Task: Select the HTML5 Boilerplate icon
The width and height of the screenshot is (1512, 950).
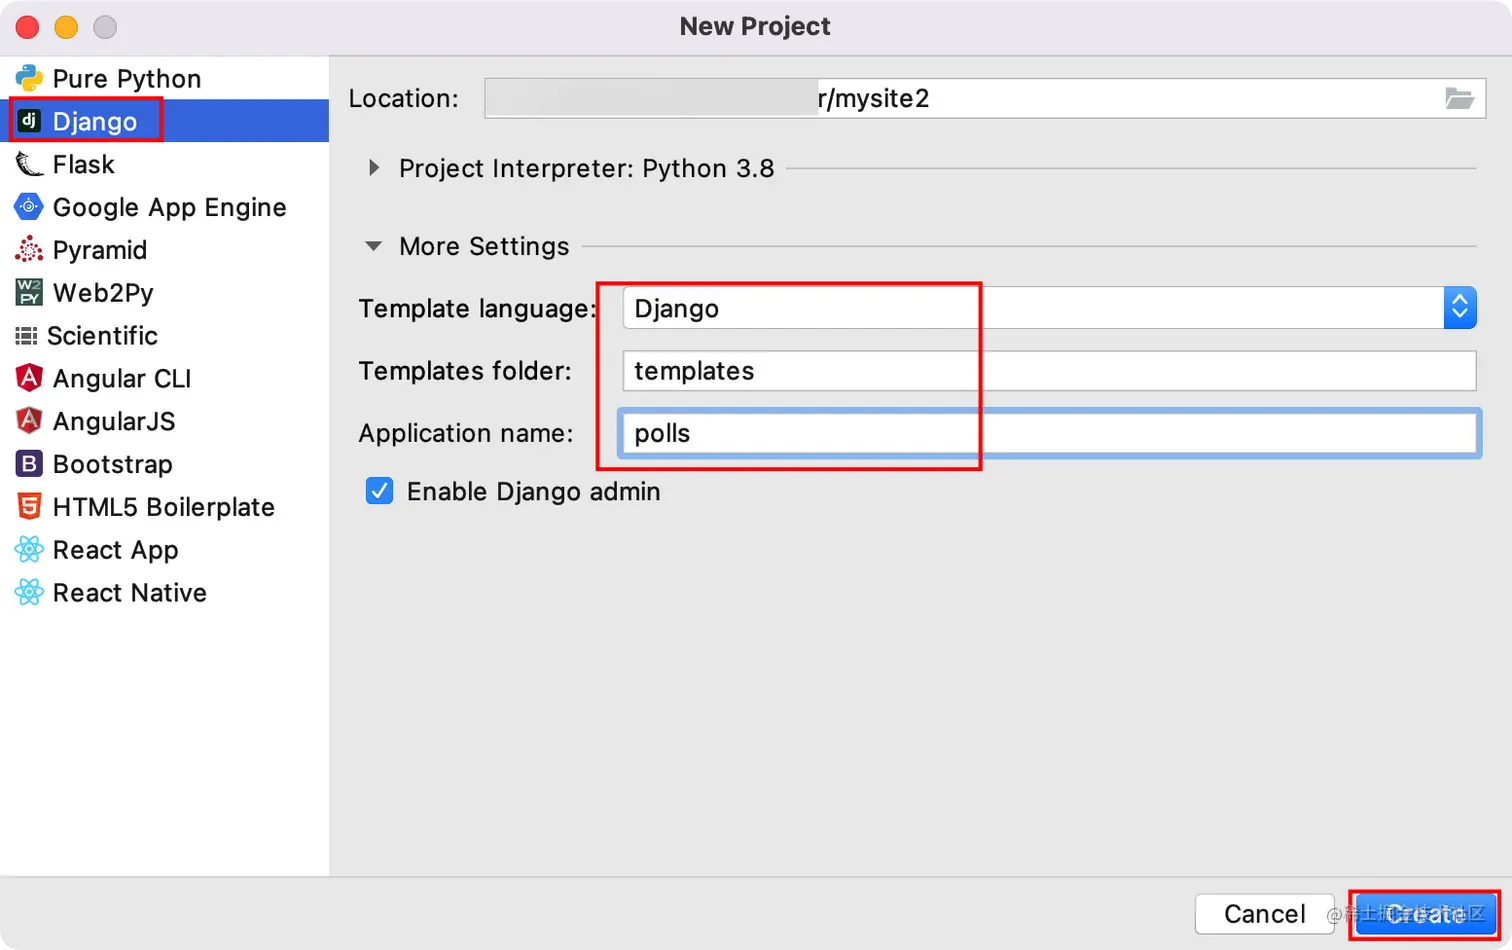Action: pos(29,507)
